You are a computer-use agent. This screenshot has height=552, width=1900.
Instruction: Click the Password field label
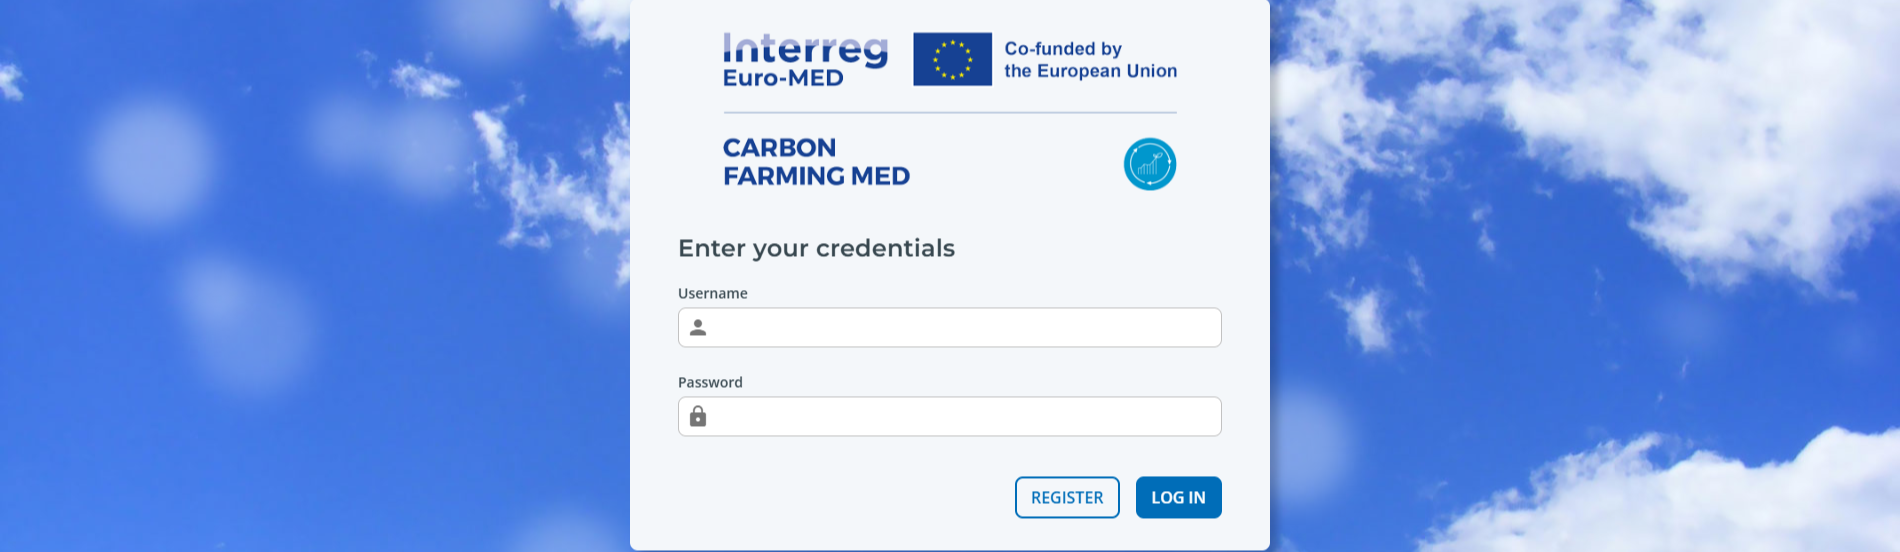coord(710,382)
